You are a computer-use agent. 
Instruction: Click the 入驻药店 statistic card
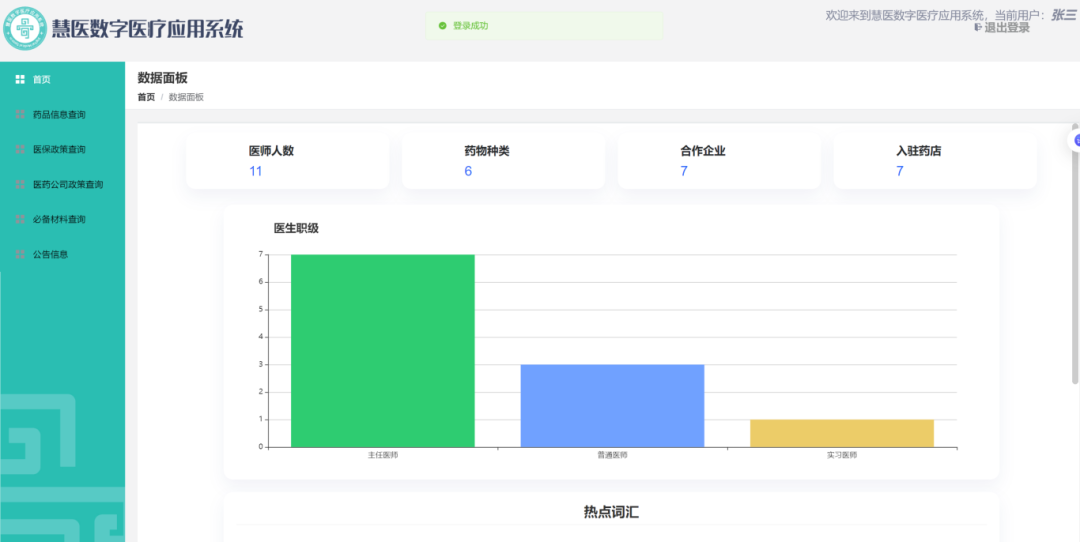tap(935, 160)
